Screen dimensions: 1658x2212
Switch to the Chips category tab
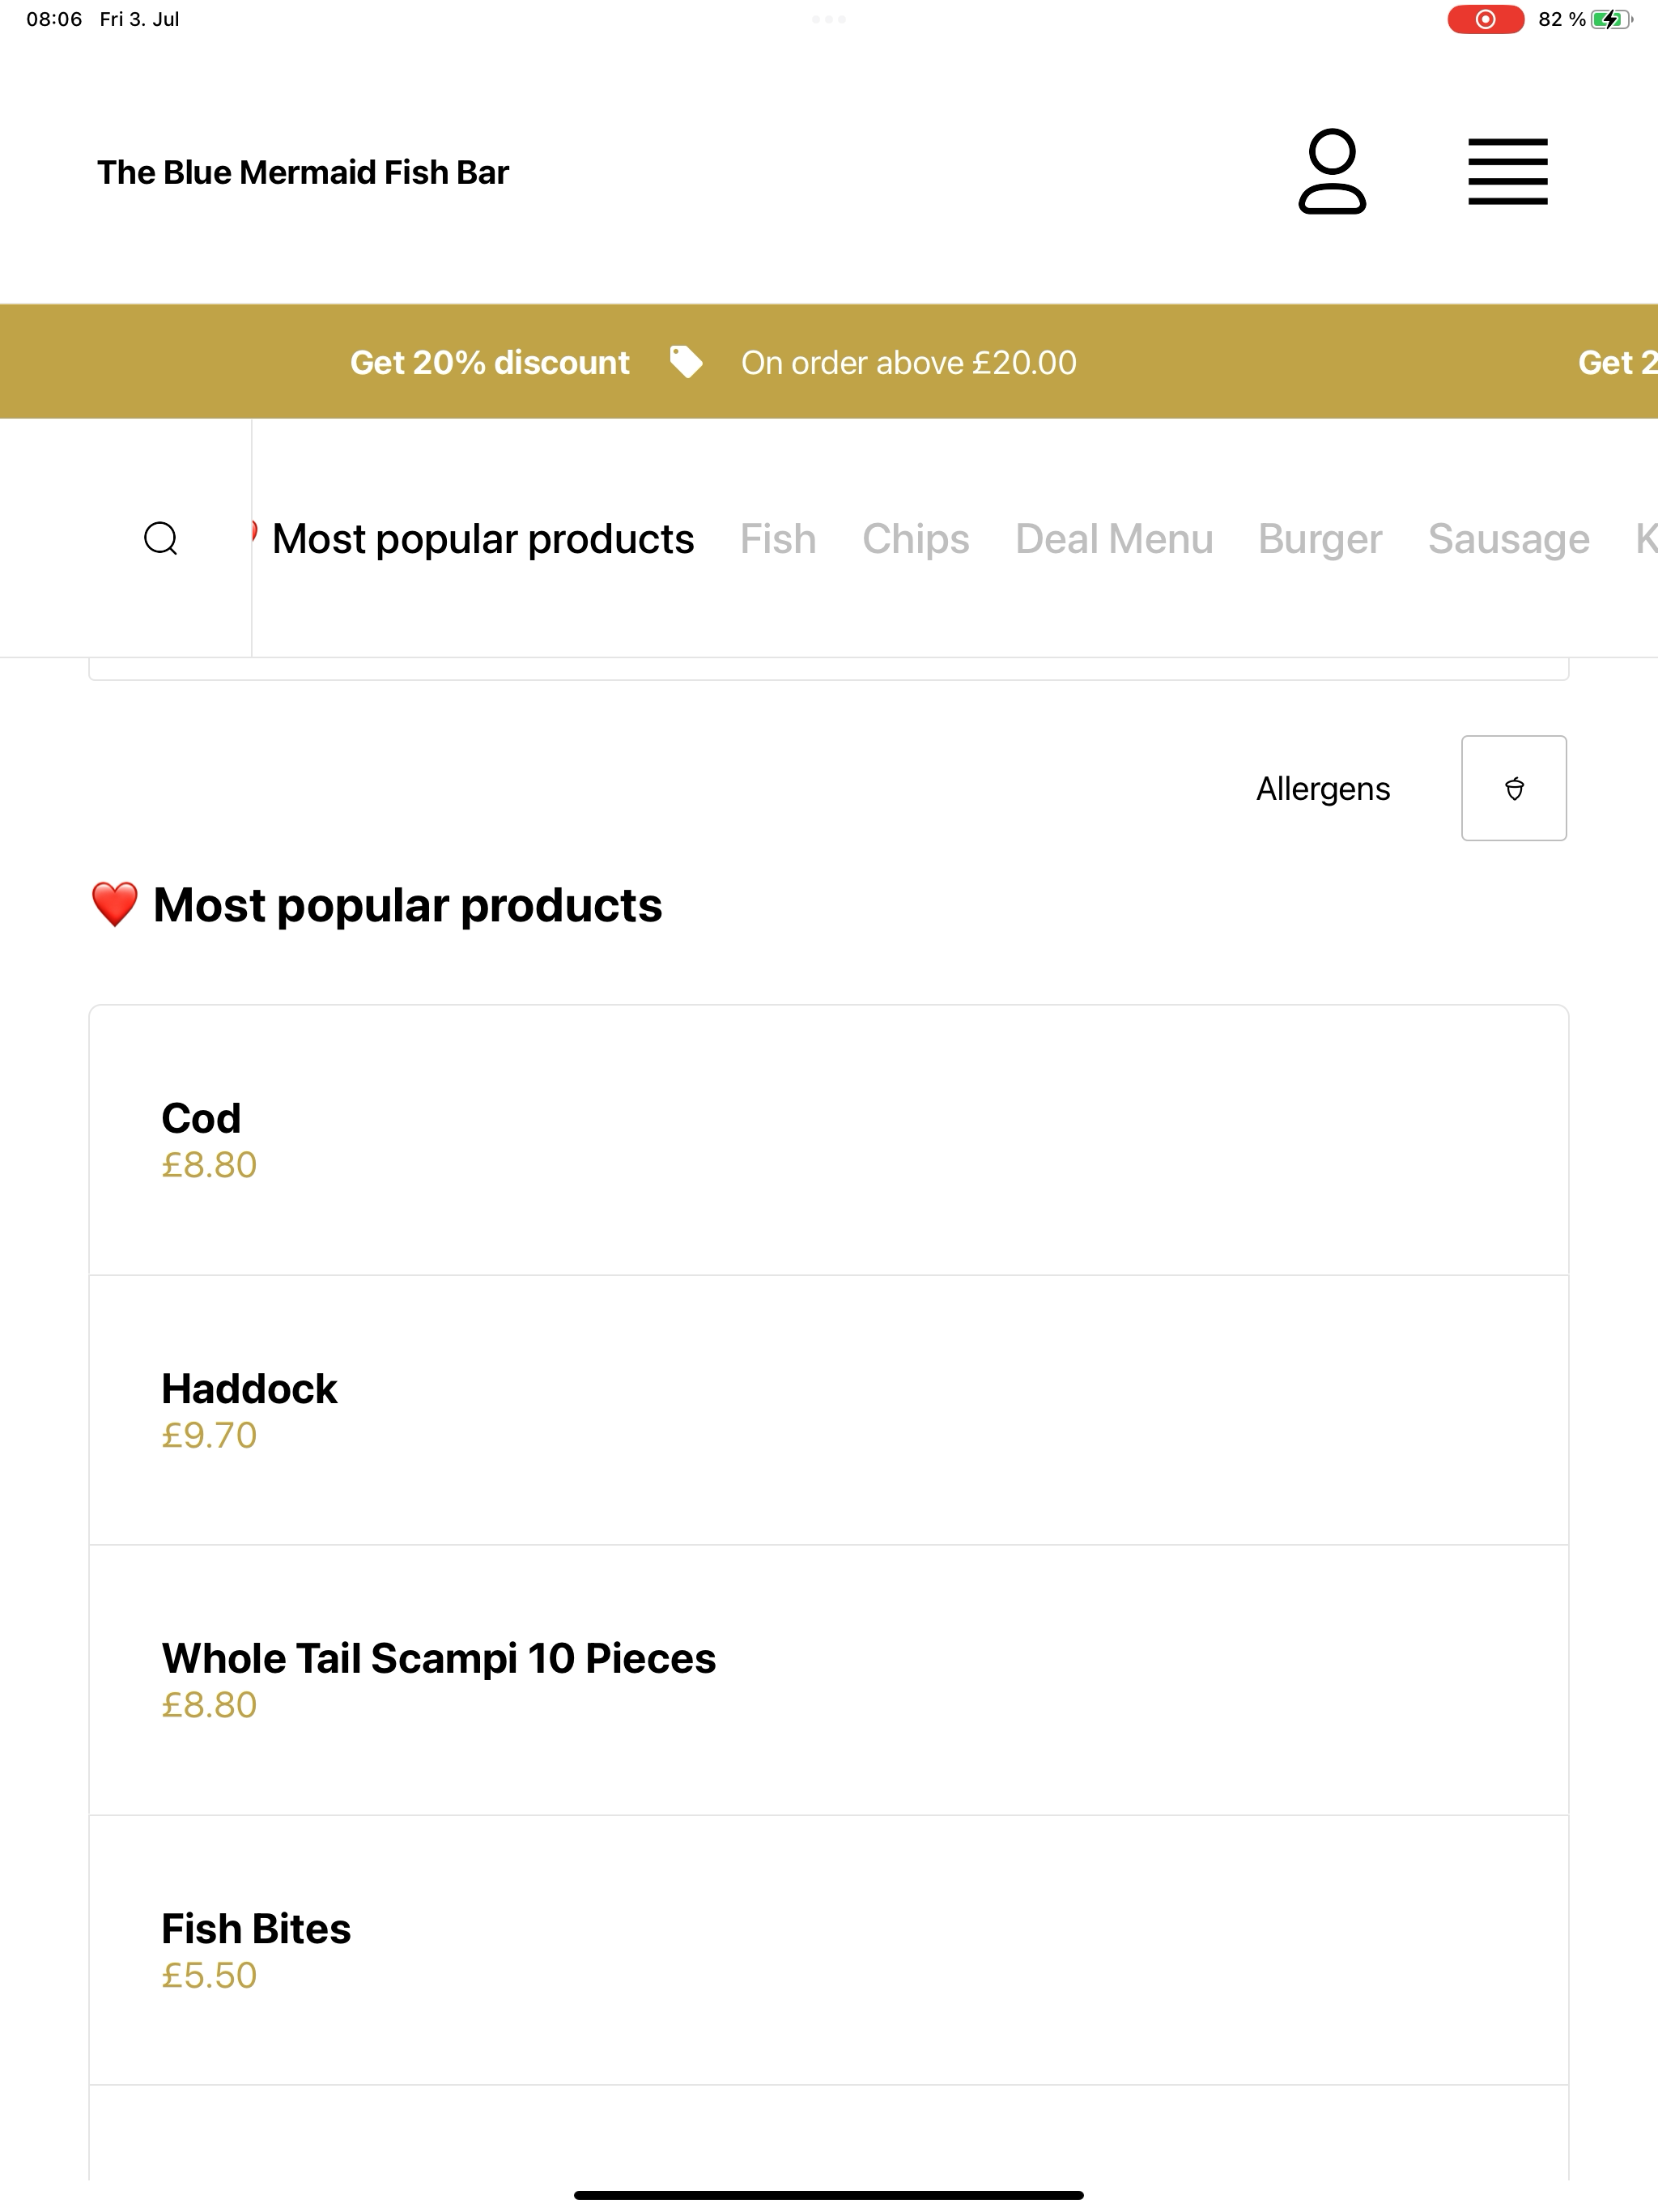click(916, 539)
